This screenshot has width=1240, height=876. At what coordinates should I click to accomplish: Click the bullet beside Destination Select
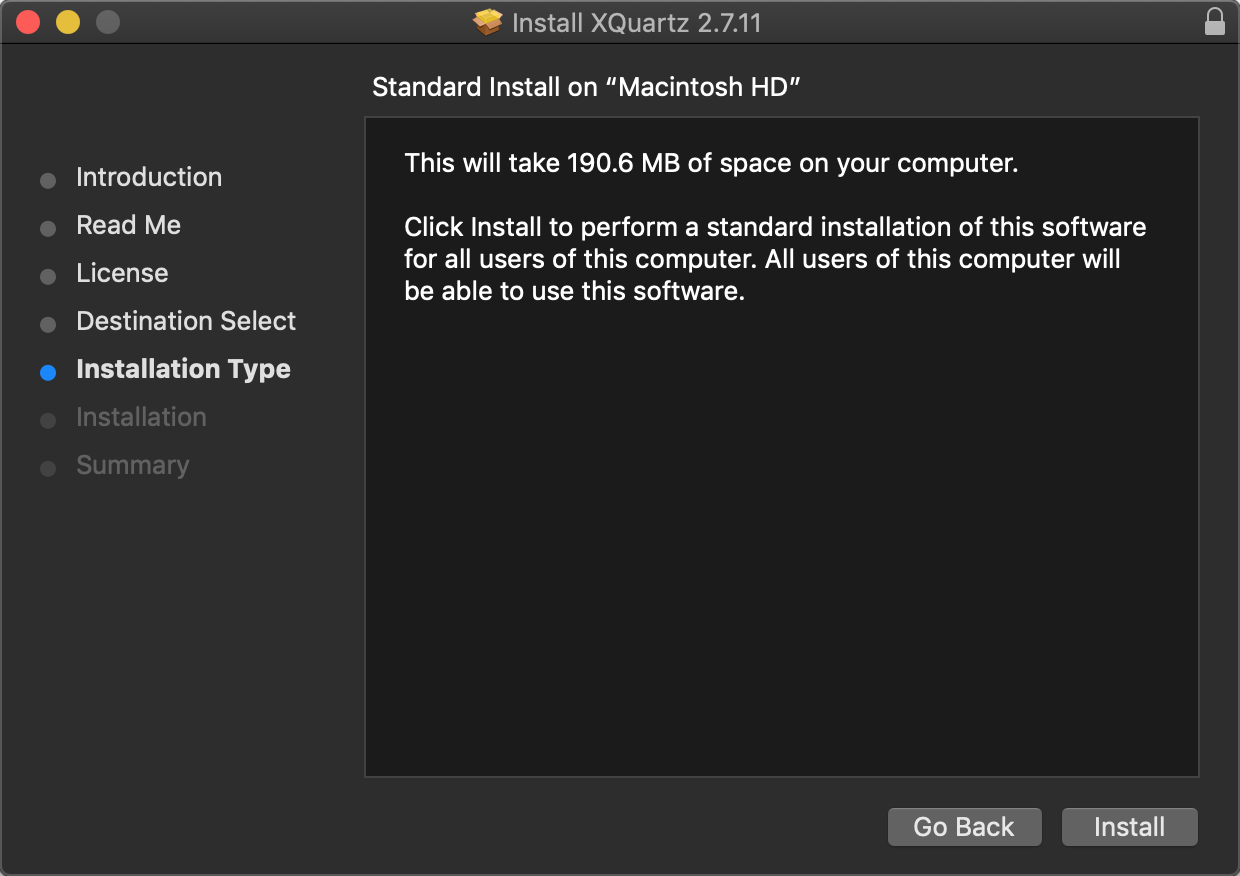pos(48,325)
